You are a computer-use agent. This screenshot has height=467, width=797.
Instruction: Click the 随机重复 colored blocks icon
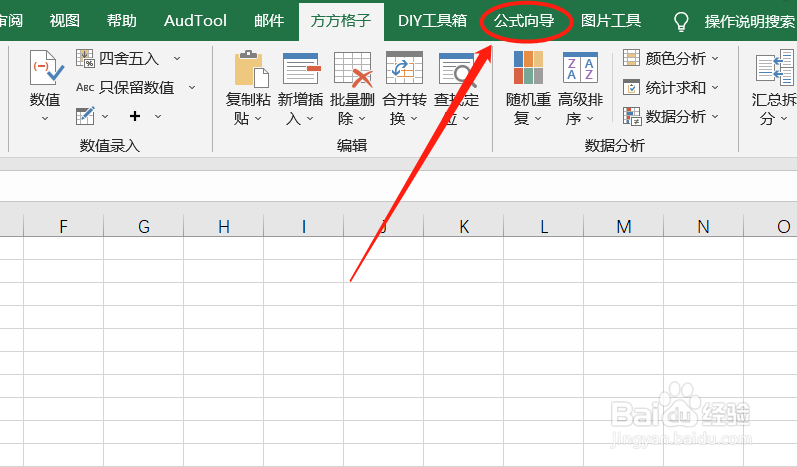(x=528, y=68)
